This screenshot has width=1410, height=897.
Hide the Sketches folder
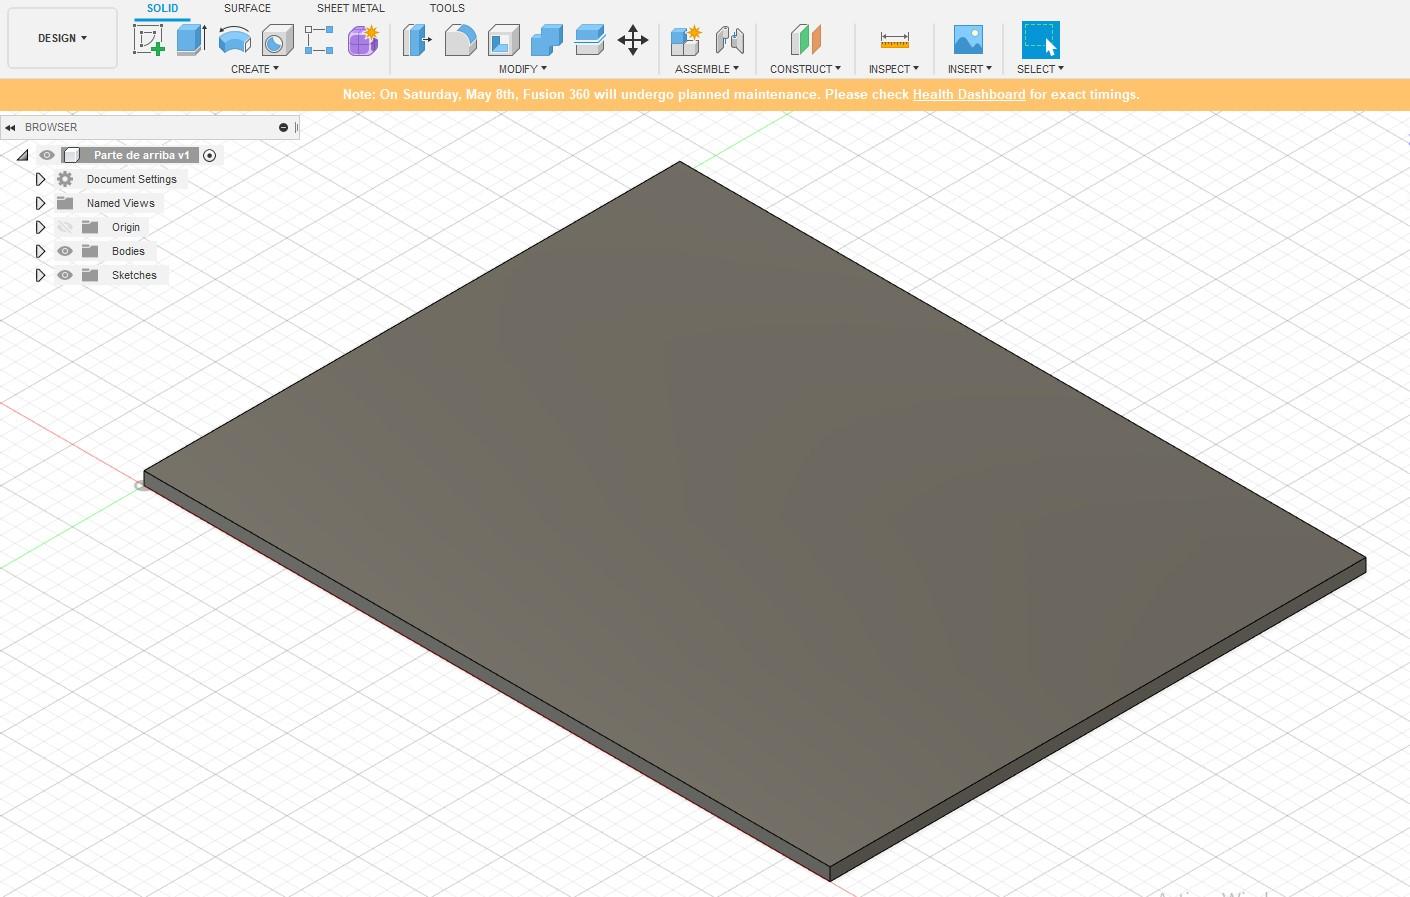coord(65,275)
